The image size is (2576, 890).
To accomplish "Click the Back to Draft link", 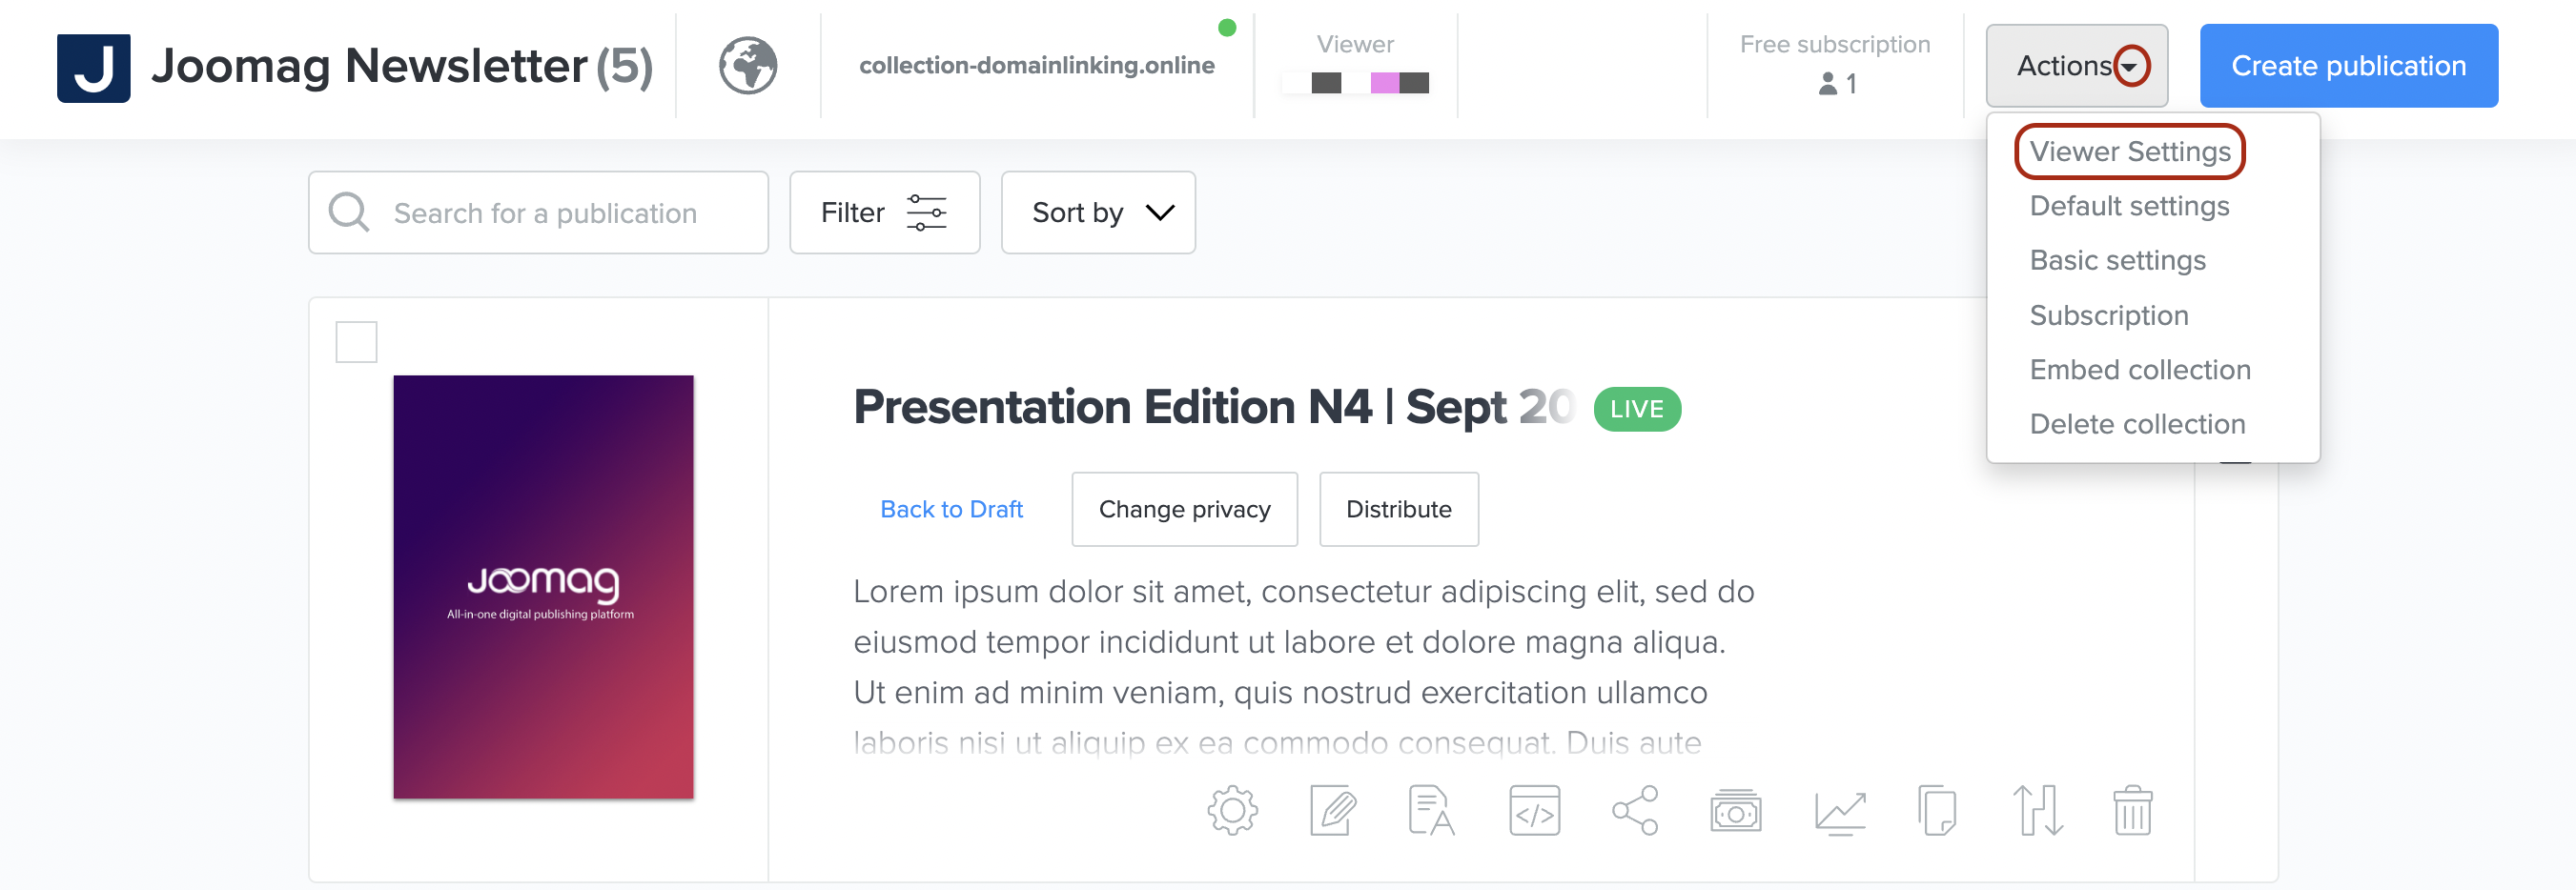I will [951, 509].
